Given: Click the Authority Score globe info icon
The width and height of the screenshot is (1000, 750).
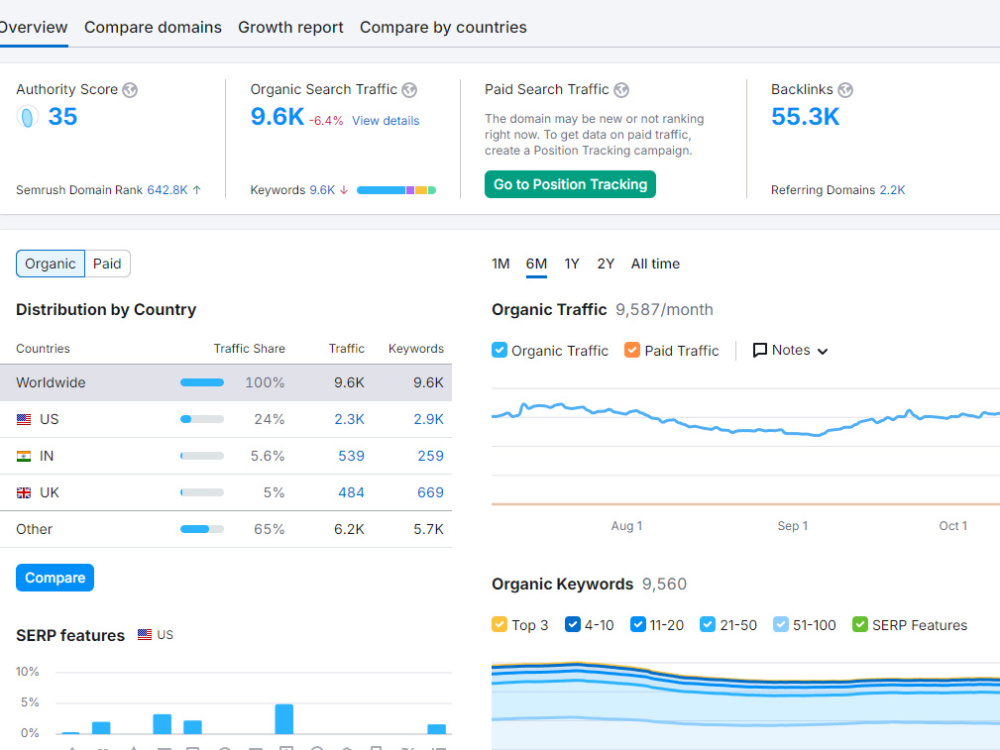Looking at the screenshot, I should click(x=130, y=90).
